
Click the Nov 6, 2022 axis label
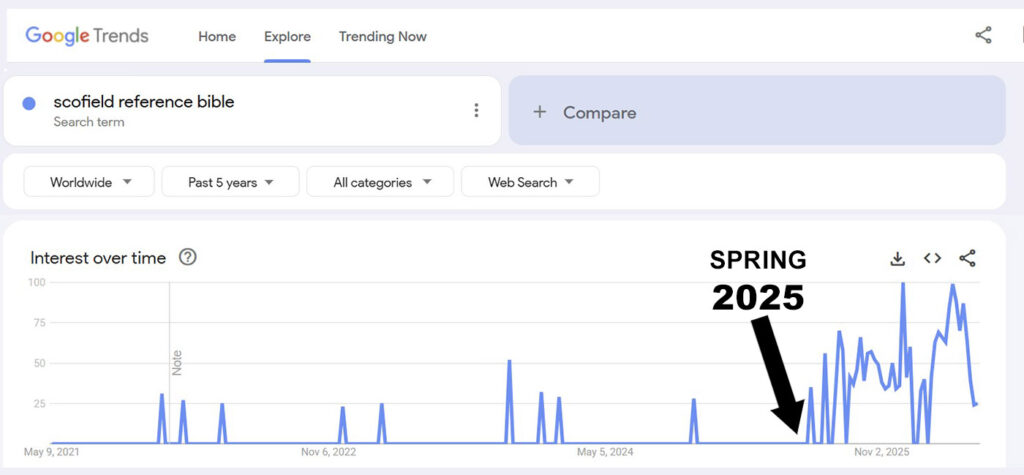tap(328, 452)
